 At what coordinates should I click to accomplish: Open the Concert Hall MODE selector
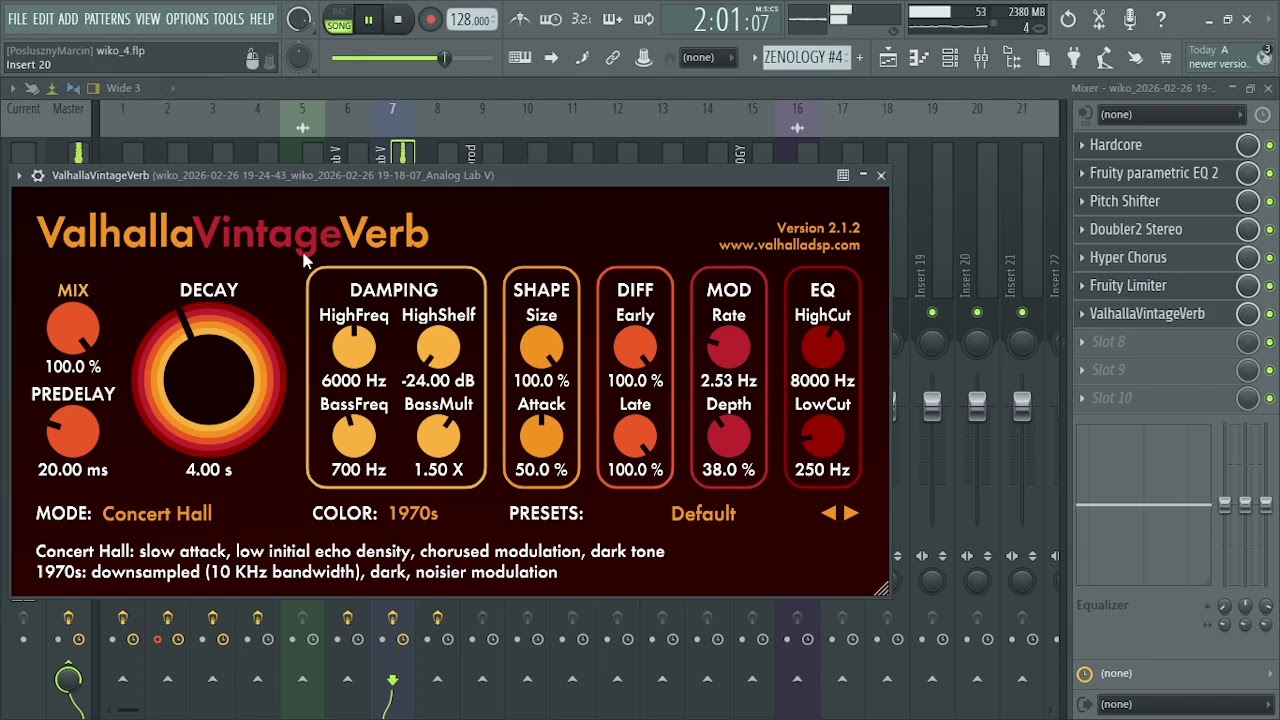coord(157,514)
